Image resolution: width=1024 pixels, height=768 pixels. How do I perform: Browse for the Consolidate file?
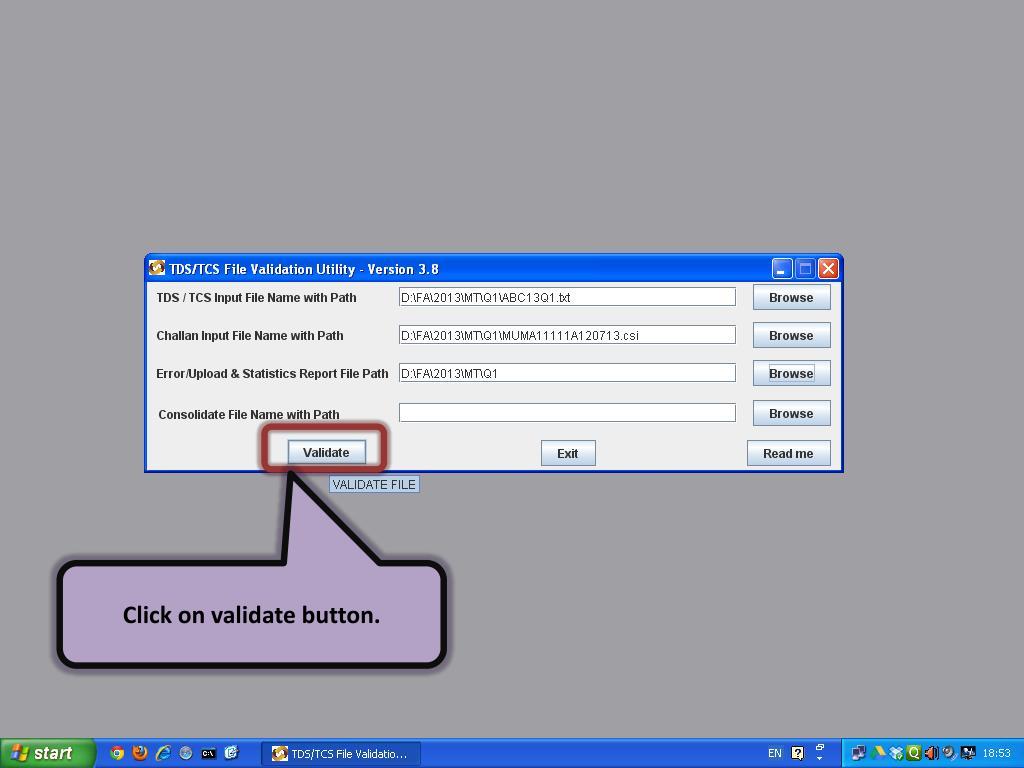(791, 413)
